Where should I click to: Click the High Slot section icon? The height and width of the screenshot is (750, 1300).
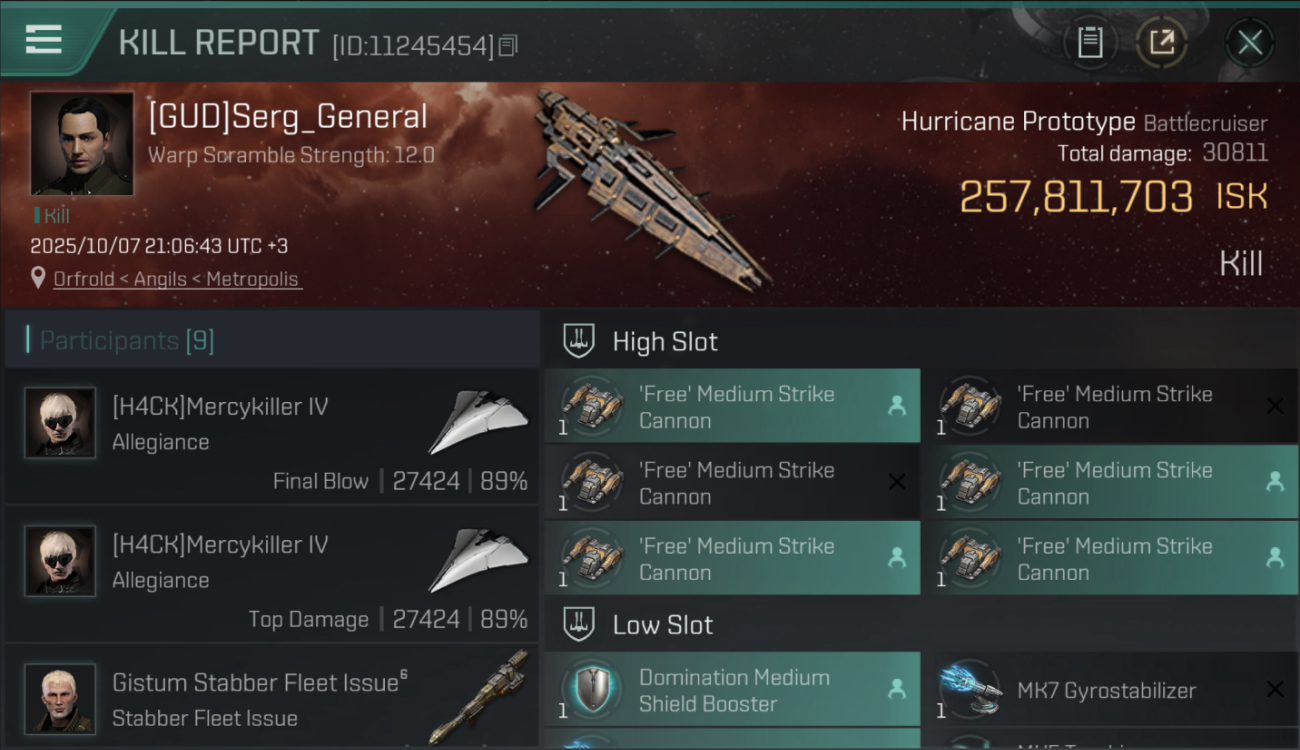(x=579, y=341)
